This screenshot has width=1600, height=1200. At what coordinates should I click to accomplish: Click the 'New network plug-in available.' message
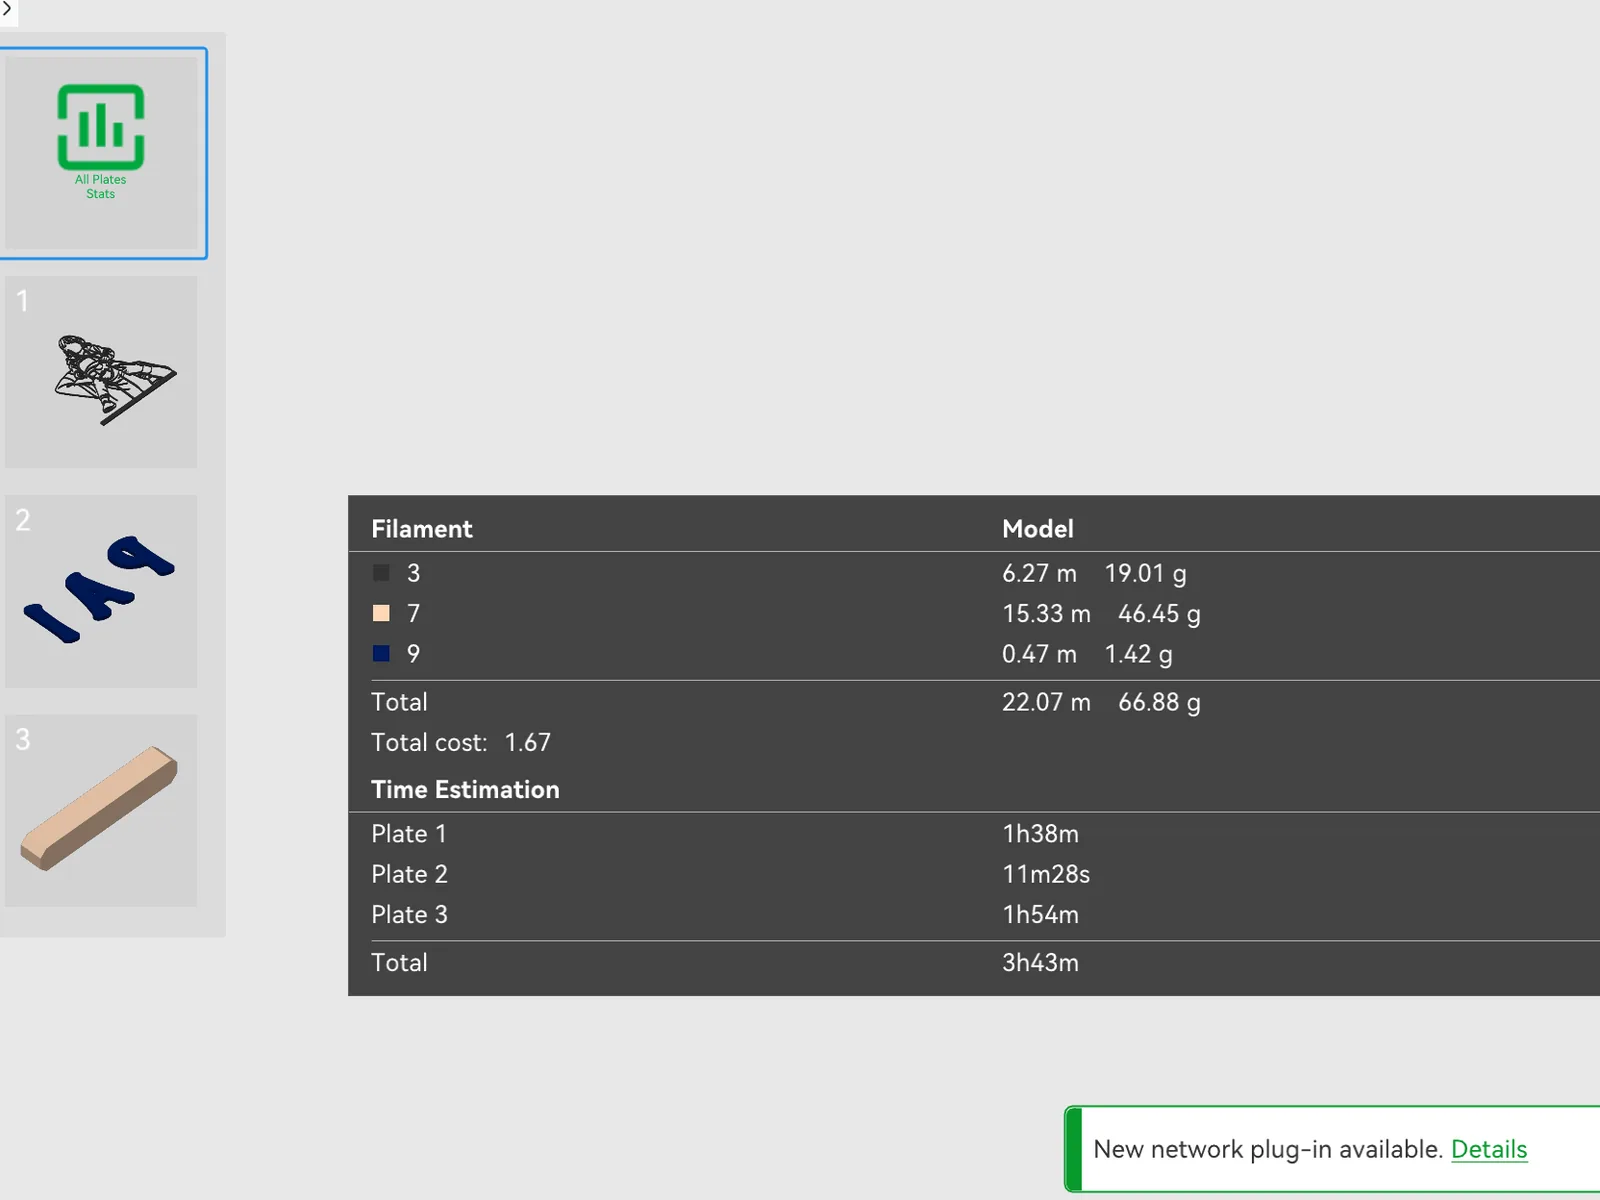[x=1268, y=1149]
